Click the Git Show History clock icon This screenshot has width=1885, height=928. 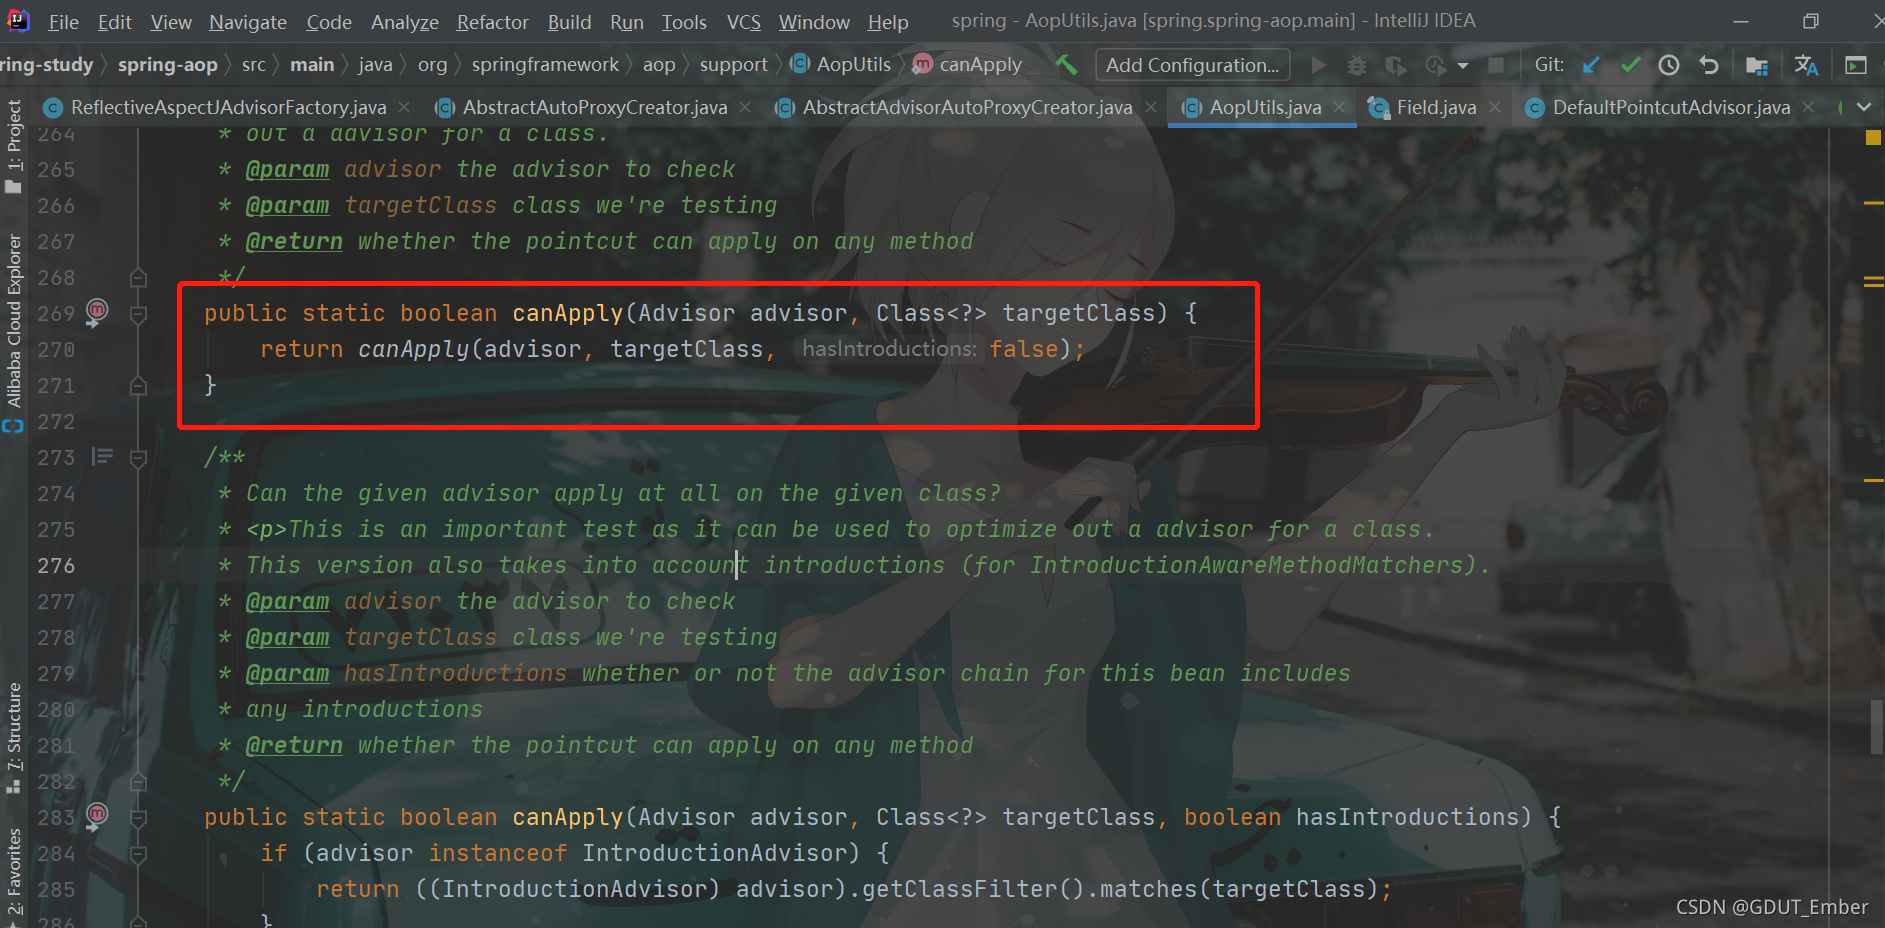1669,65
